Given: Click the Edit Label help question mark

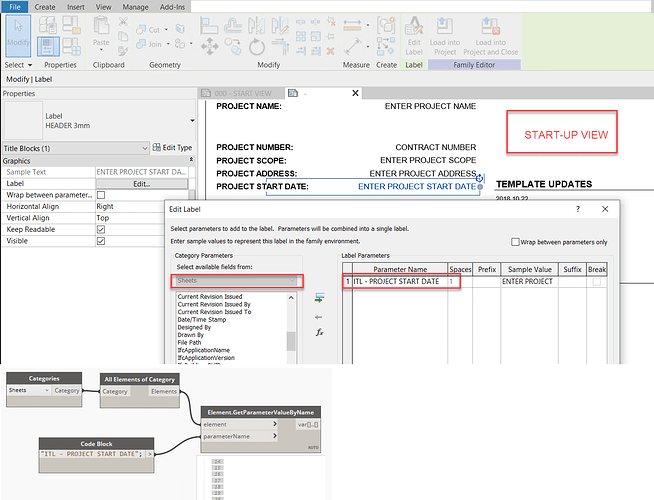Looking at the screenshot, I should pyautogui.click(x=578, y=209).
